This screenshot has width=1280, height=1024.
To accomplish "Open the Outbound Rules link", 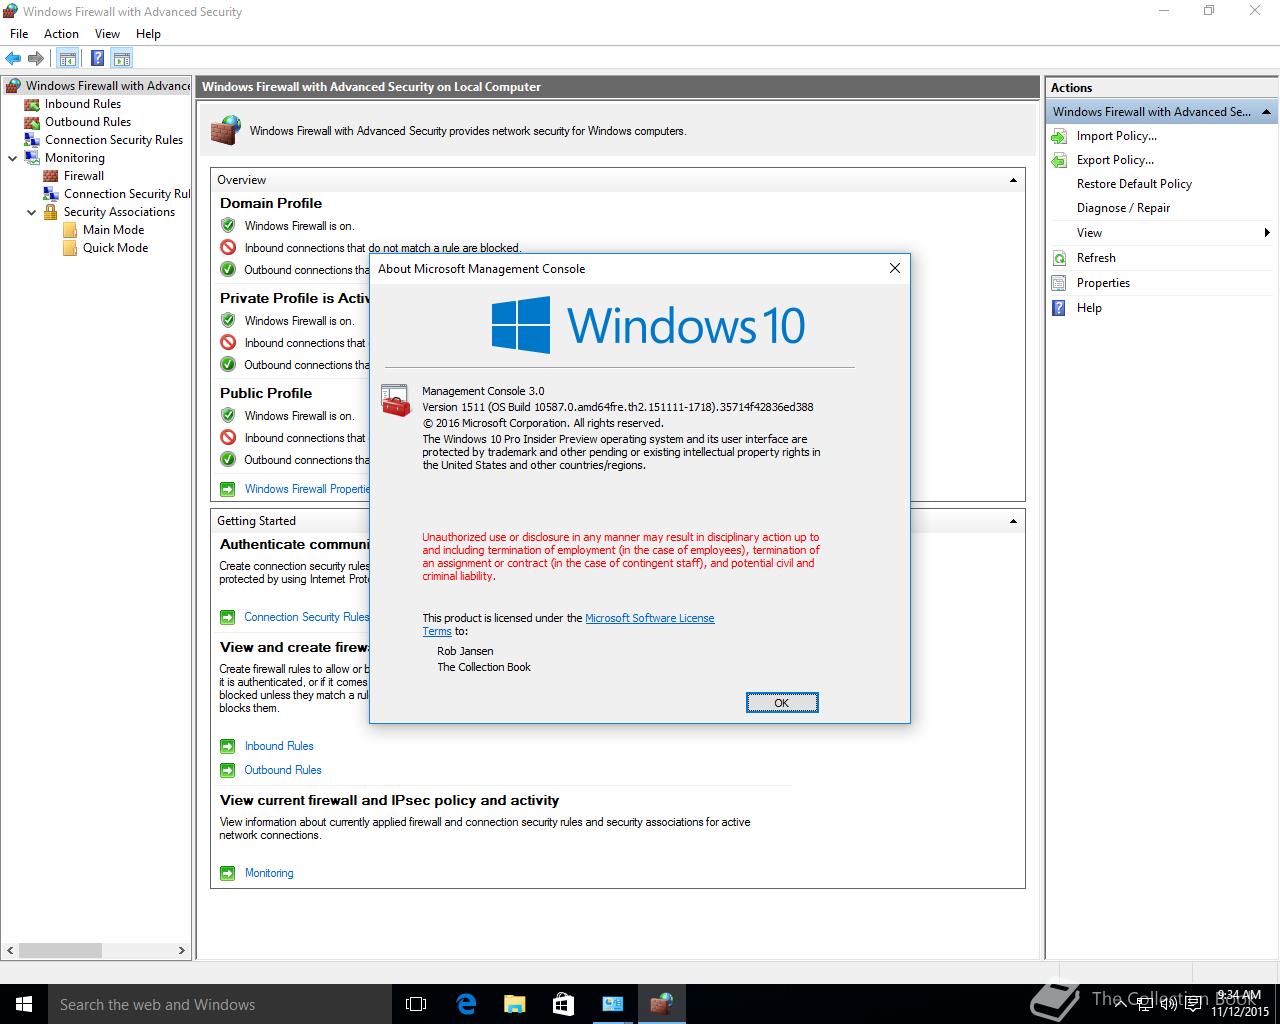I will 283,770.
